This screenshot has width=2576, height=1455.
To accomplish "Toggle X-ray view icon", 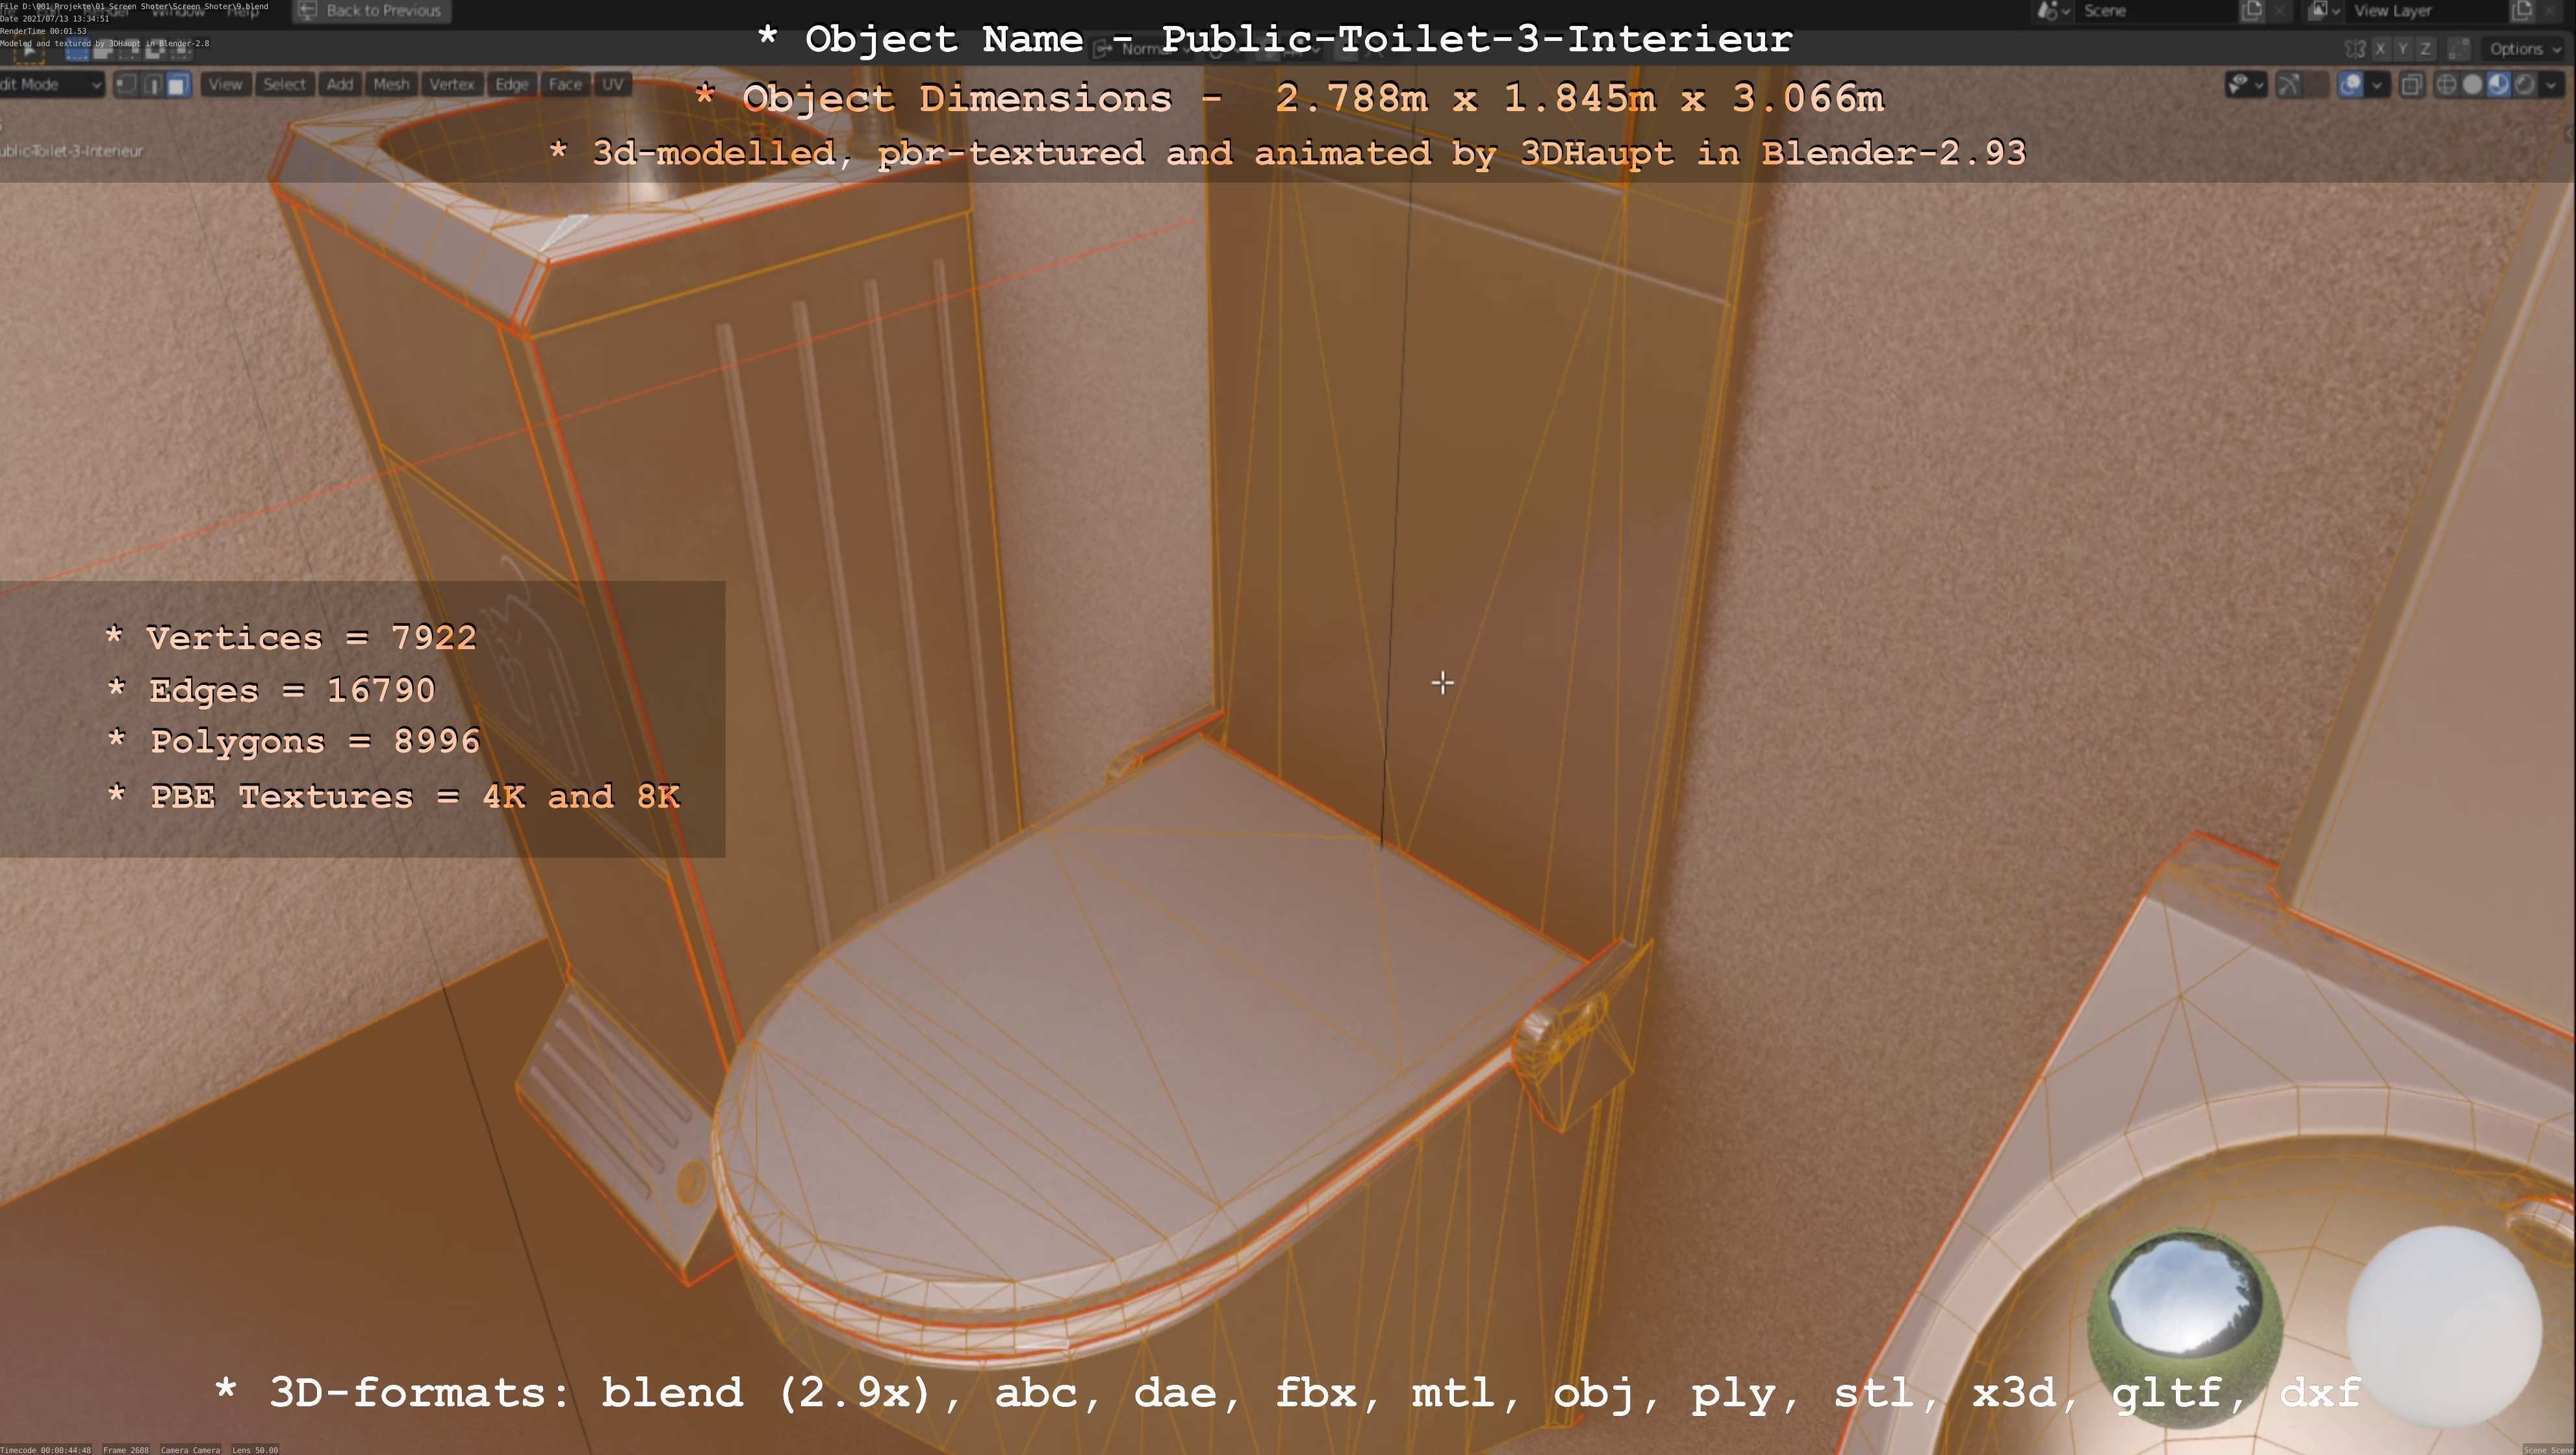I will pyautogui.click(x=2411, y=85).
